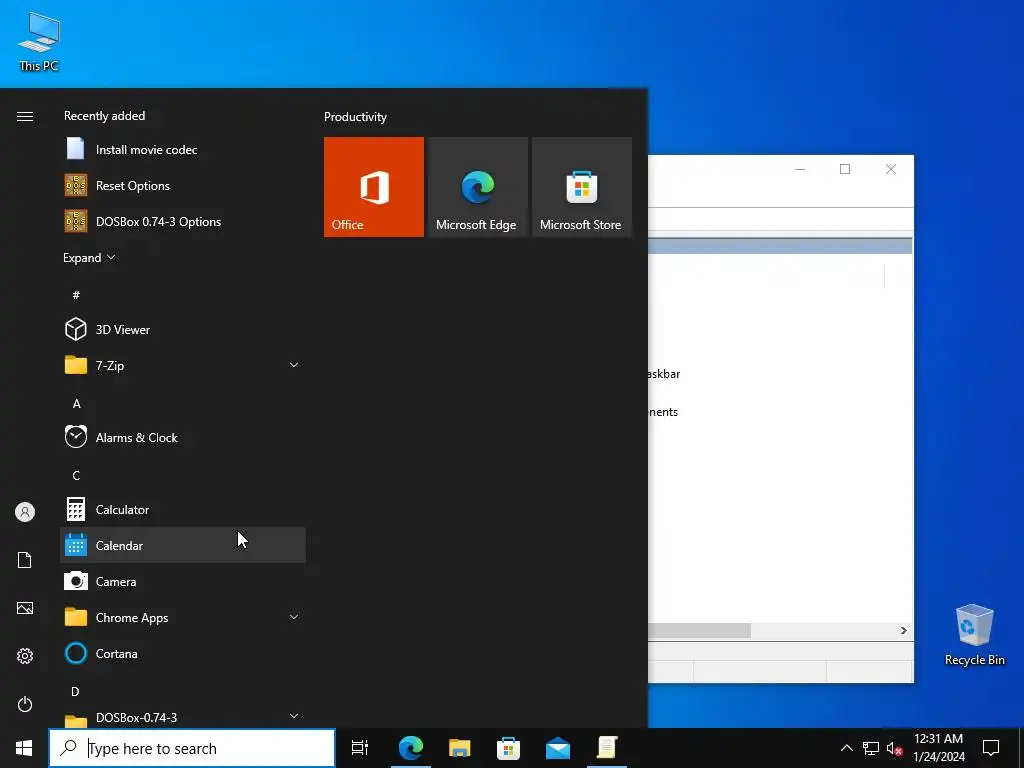Launch the Calculator app
Viewport: 1024px width, 768px height.
pyautogui.click(x=183, y=509)
